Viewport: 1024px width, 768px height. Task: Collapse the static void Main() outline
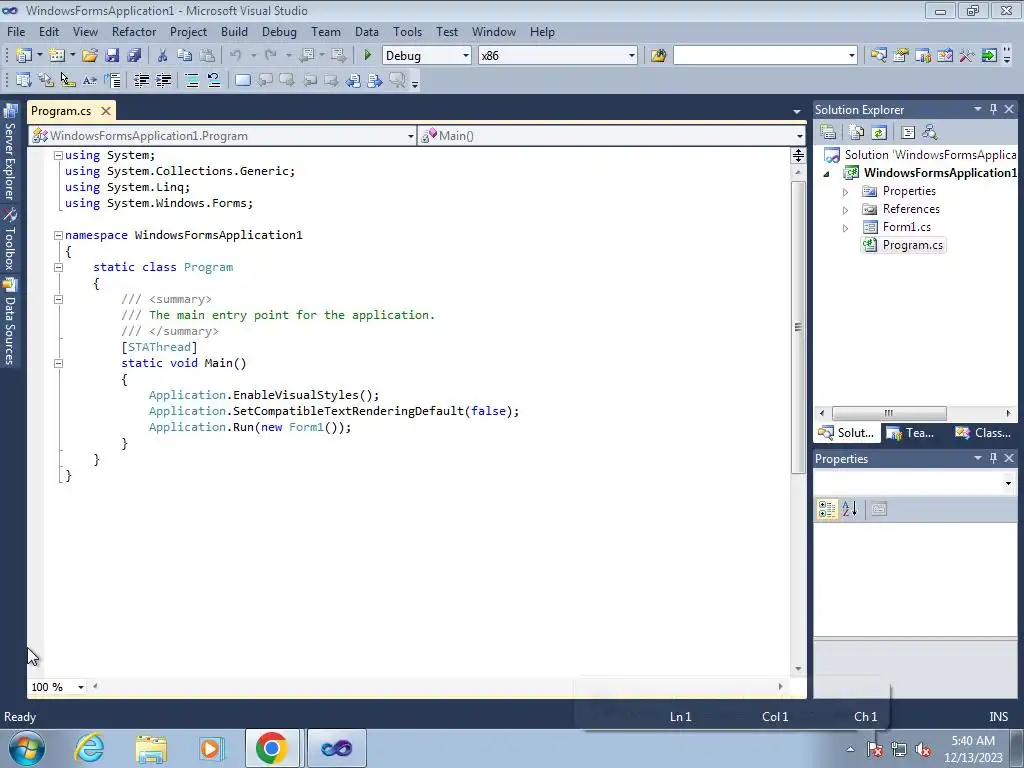click(x=58, y=363)
